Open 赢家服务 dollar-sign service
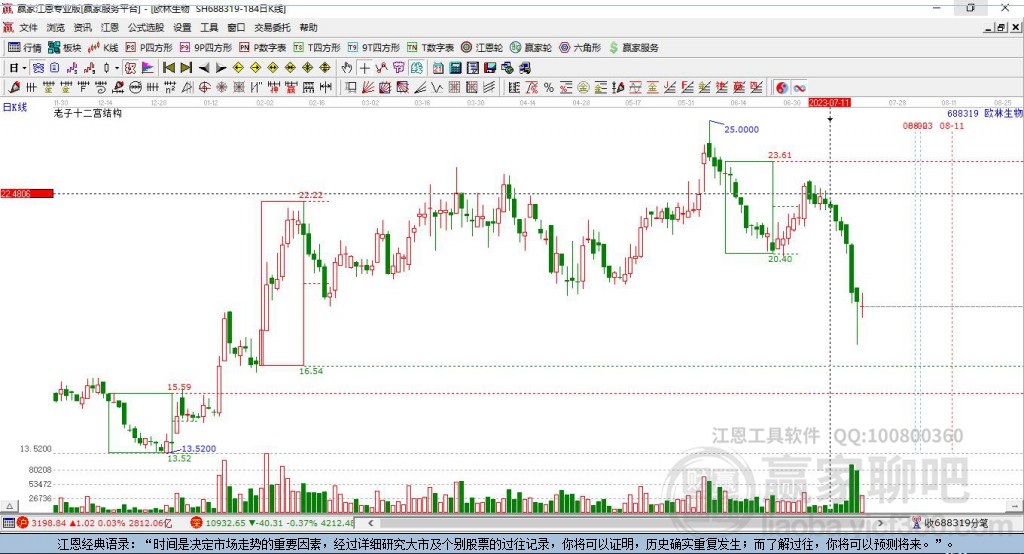The image size is (1024, 554). (633, 48)
